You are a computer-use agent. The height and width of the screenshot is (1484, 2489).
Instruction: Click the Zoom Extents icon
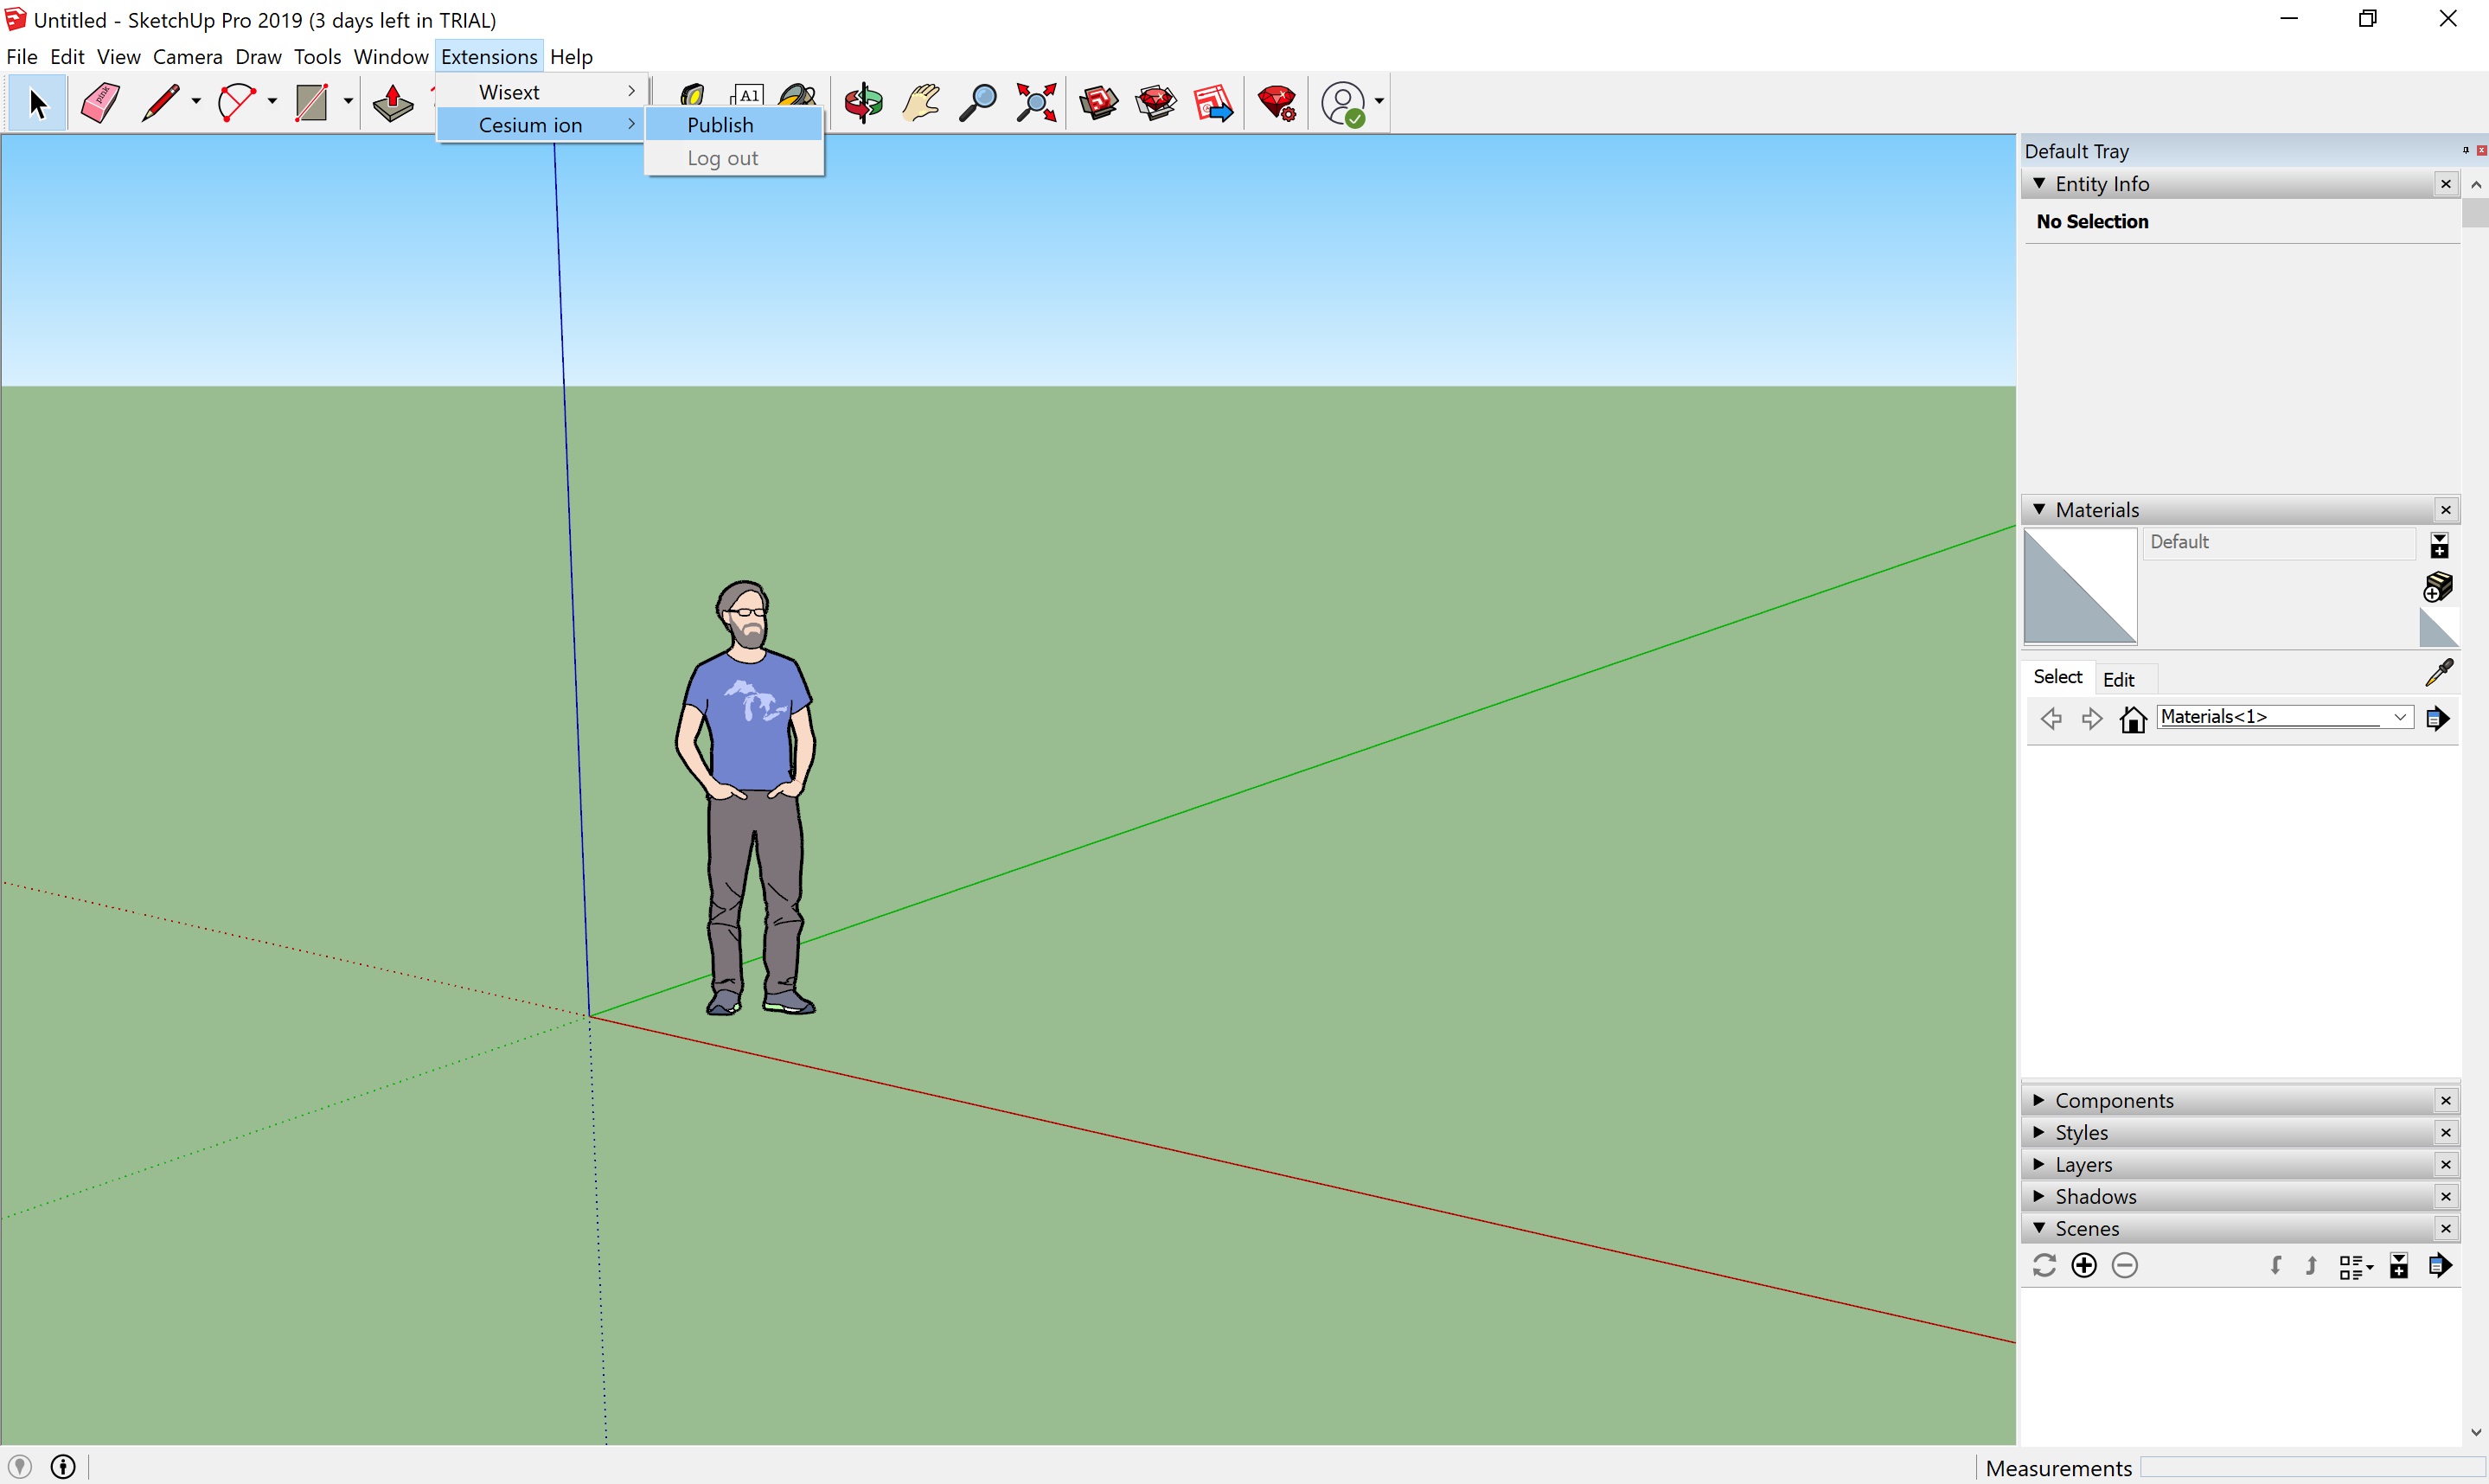point(1036,103)
